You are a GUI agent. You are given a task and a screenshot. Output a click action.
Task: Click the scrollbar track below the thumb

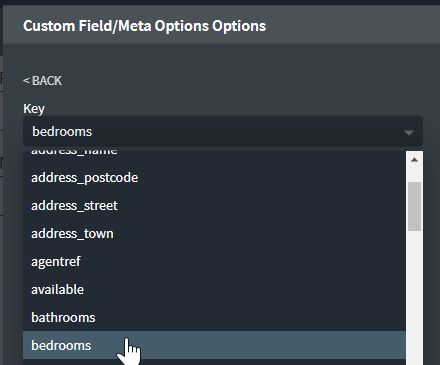[414, 298]
